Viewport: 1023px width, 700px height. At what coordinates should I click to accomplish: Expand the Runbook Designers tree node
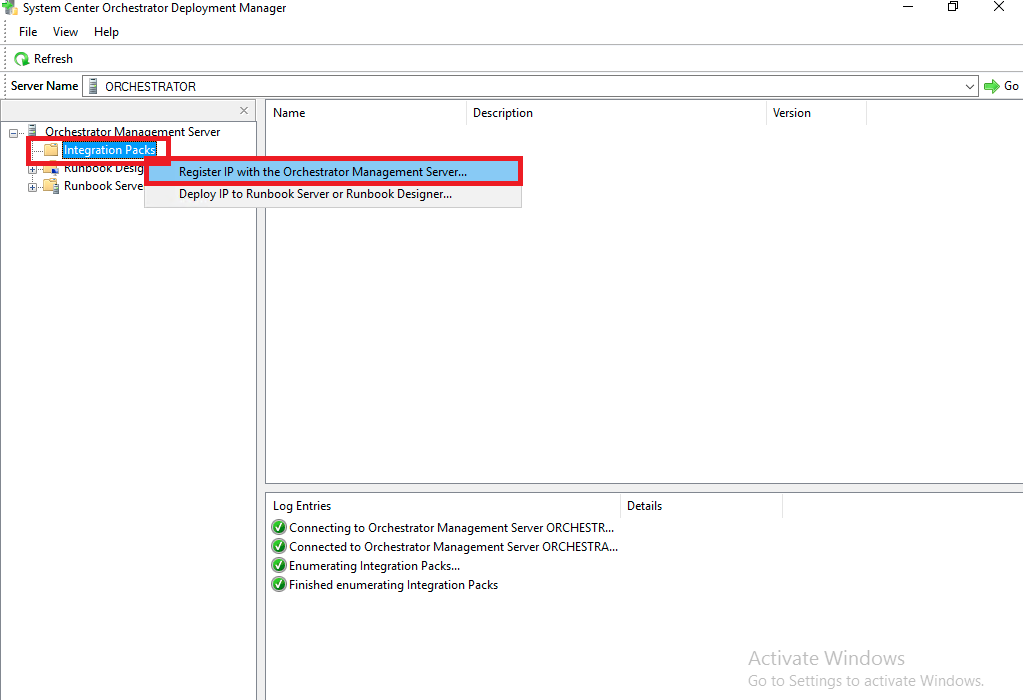coord(32,169)
